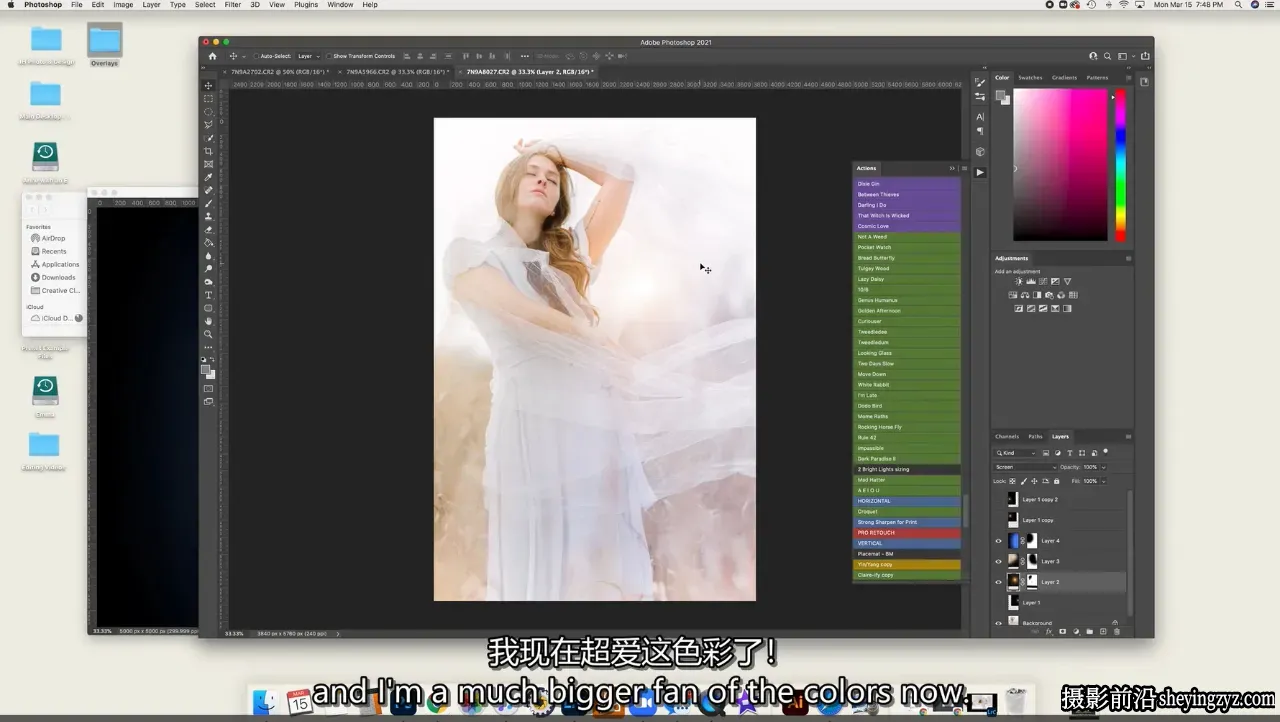Select the Brush tool
Screen dimensions: 1280x722
coord(208,203)
